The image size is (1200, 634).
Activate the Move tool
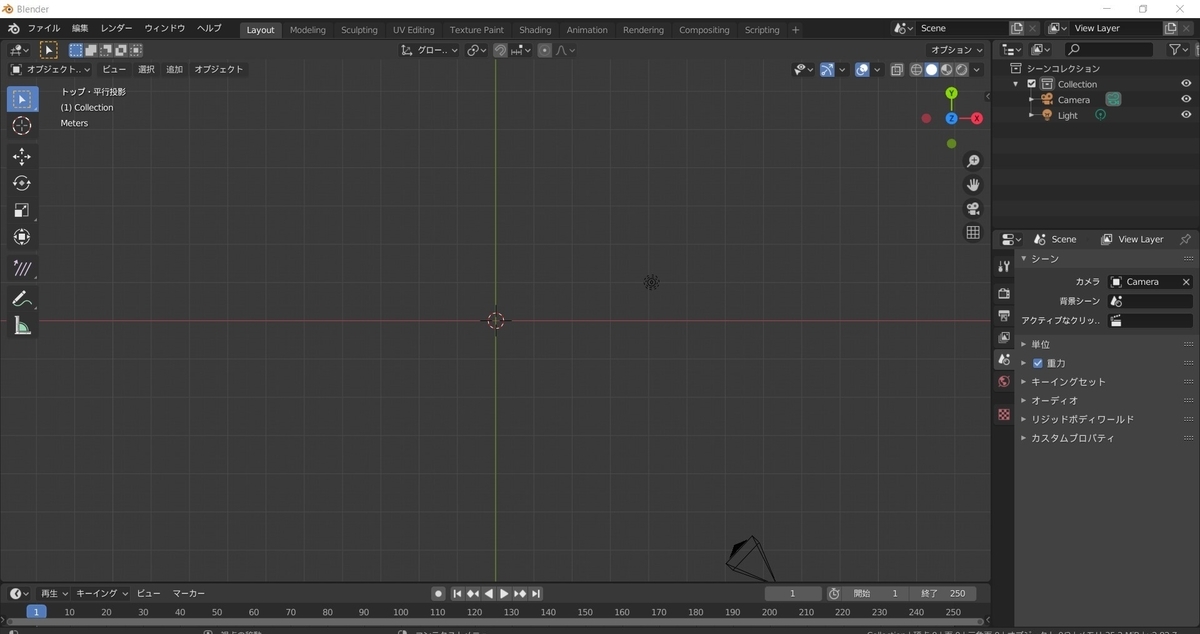22,157
